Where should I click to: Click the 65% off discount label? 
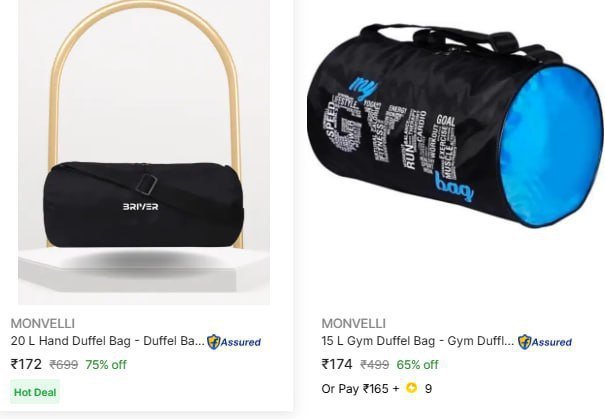pyautogui.click(x=417, y=365)
